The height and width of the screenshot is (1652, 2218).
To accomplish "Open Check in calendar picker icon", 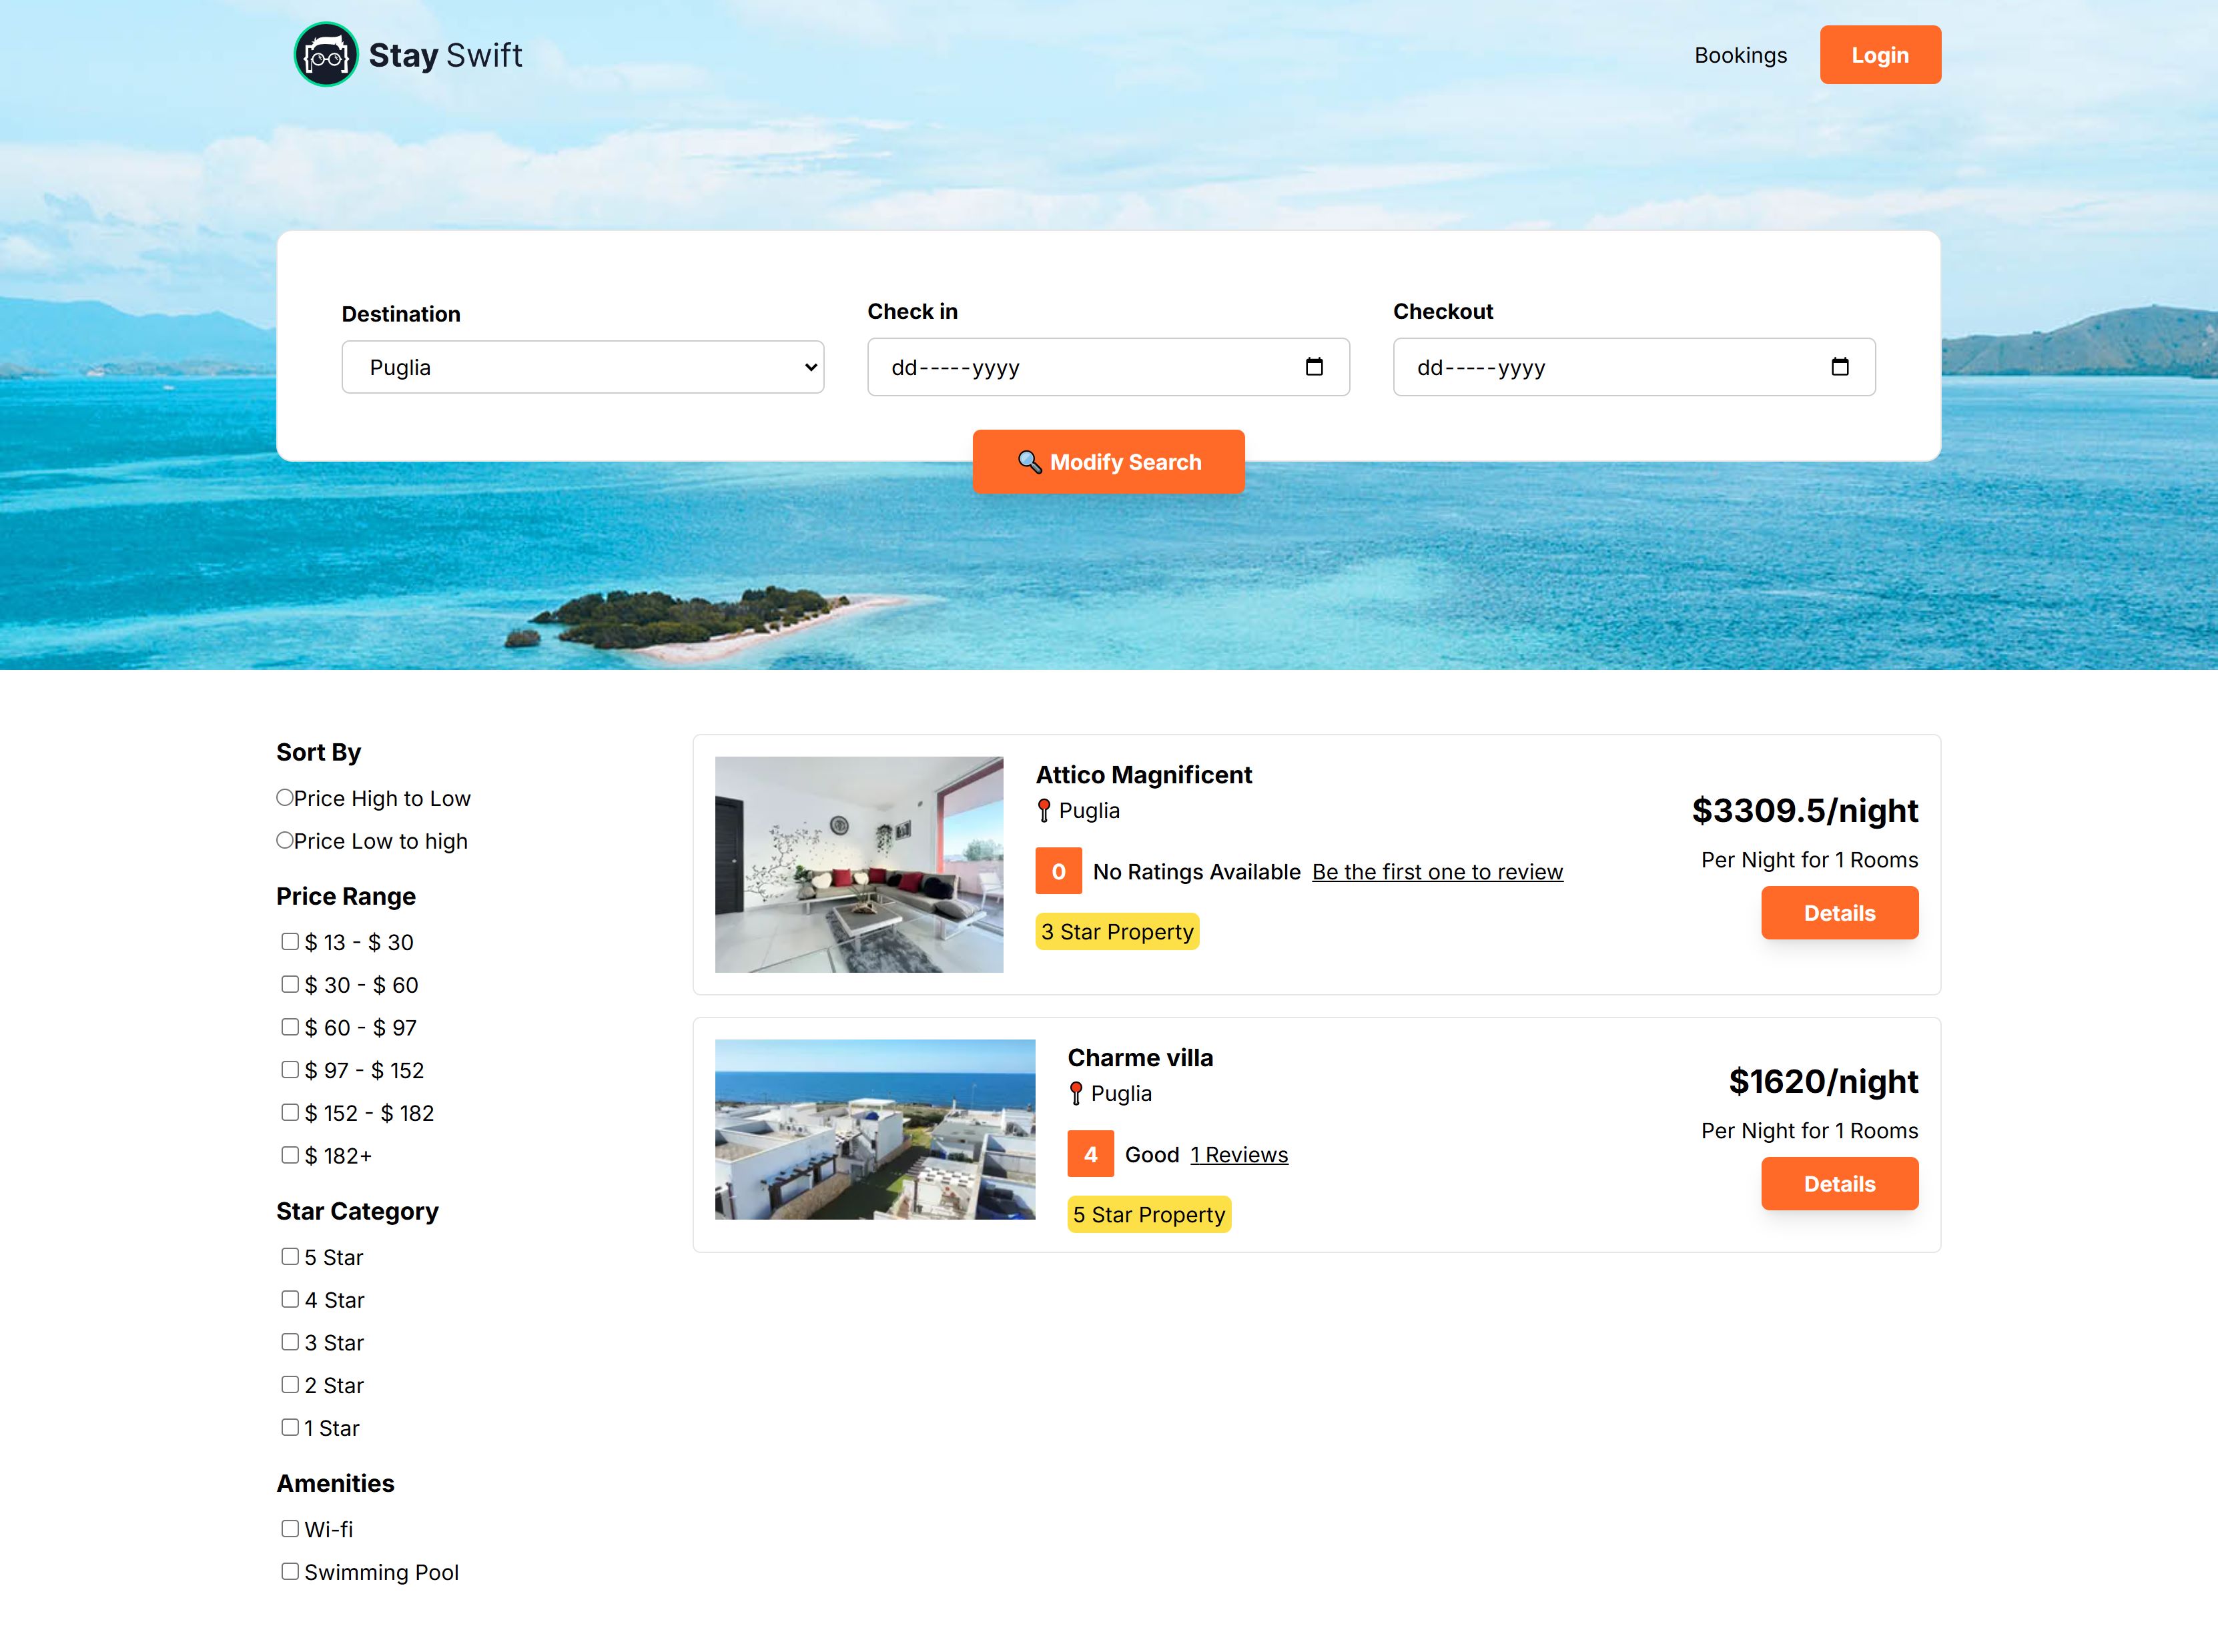I will [x=1314, y=367].
